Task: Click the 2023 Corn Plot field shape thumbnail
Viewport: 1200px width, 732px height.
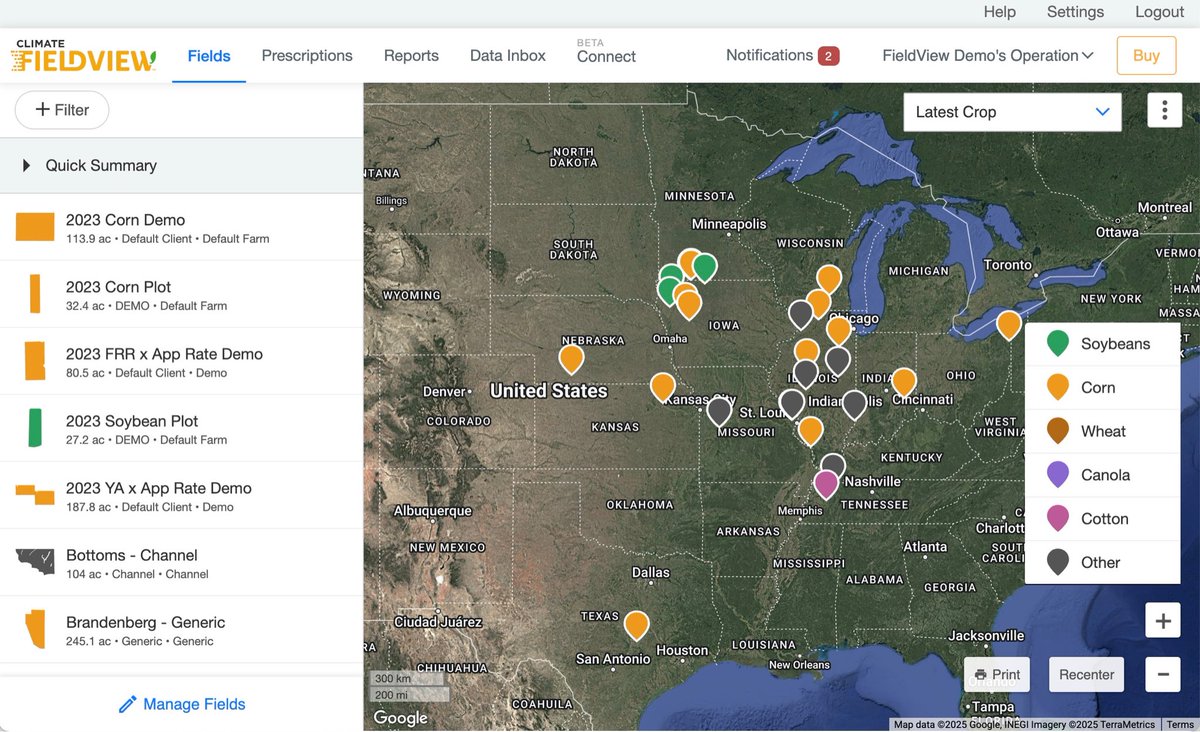Action: (x=35, y=294)
